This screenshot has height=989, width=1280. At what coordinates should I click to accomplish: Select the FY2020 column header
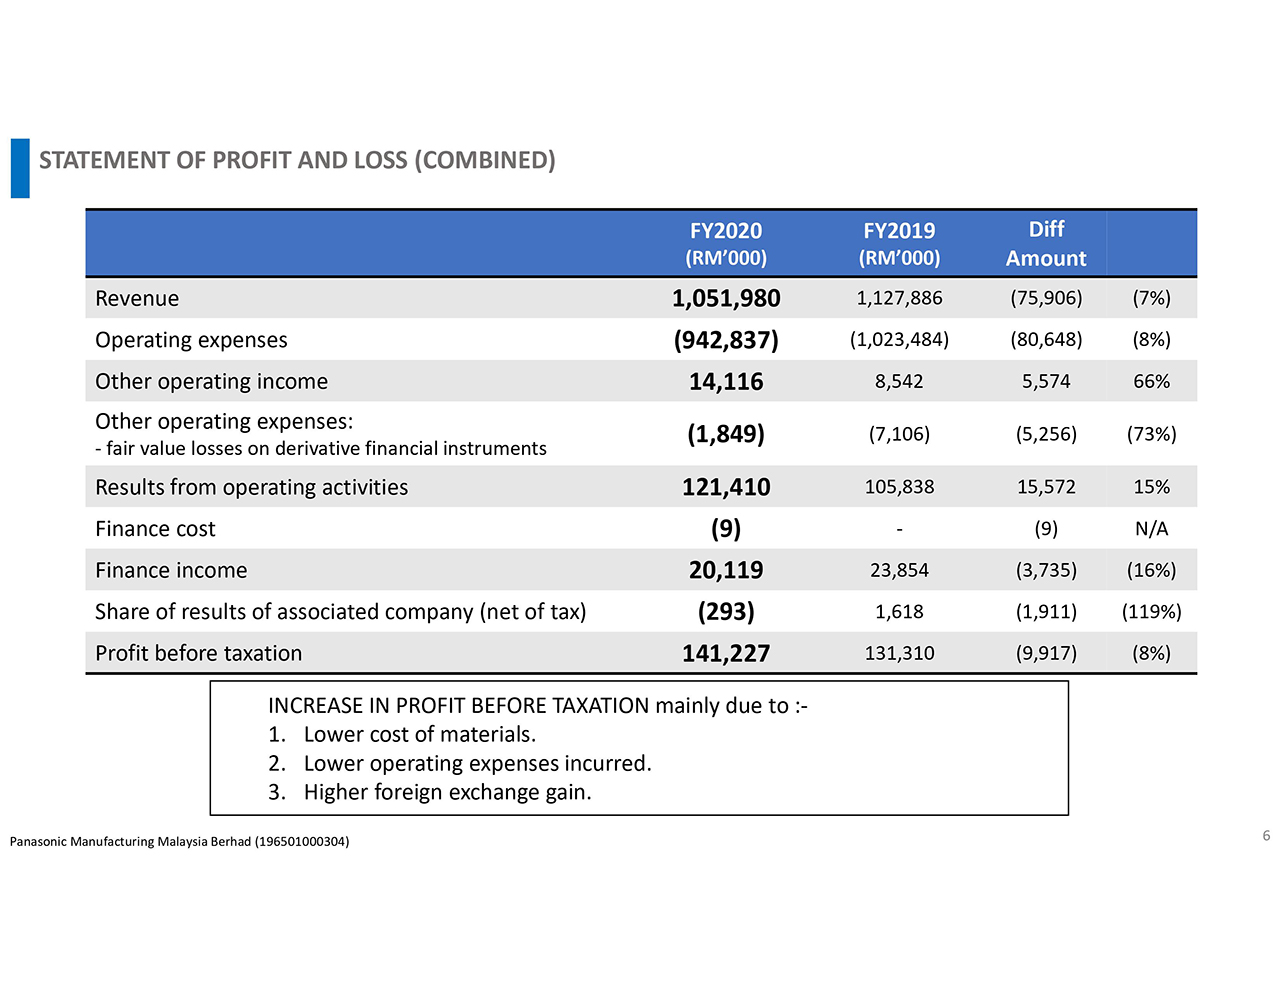coord(726,243)
